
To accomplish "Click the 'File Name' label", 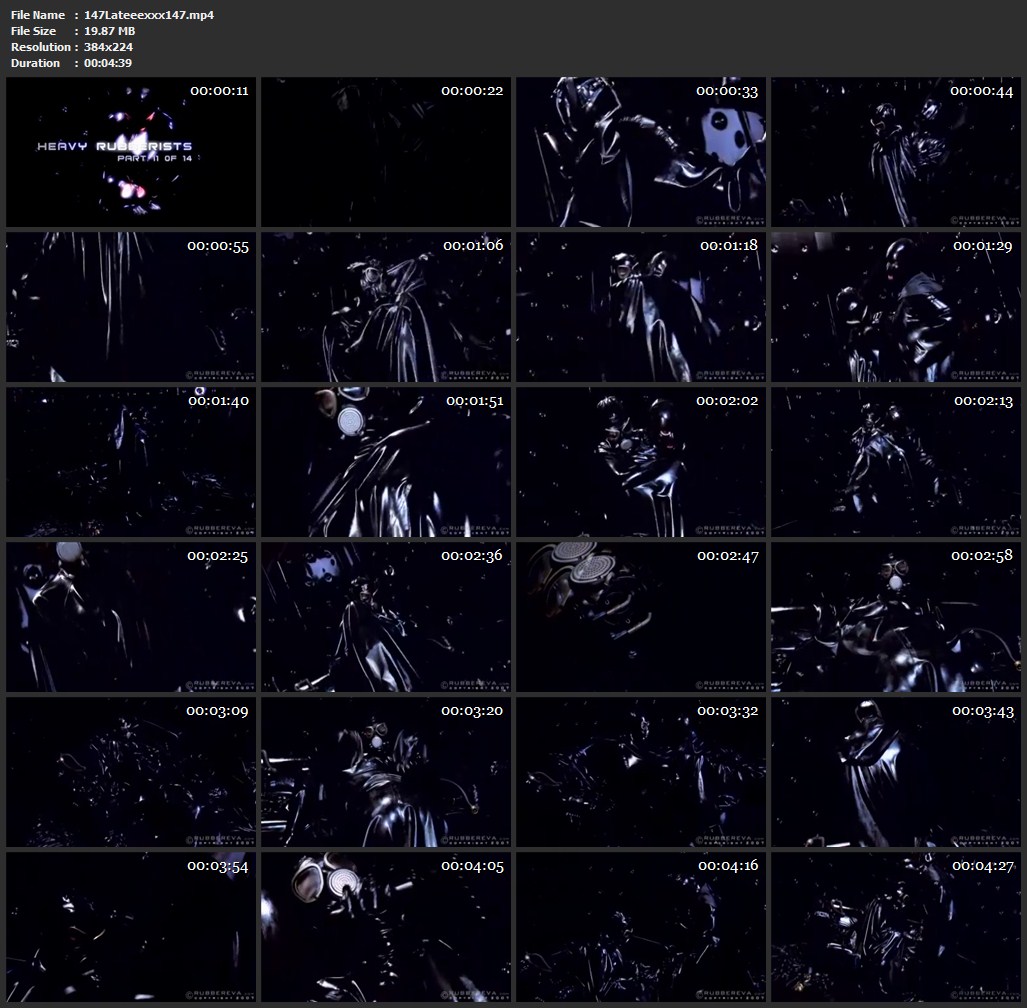I will tap(38, 14).
